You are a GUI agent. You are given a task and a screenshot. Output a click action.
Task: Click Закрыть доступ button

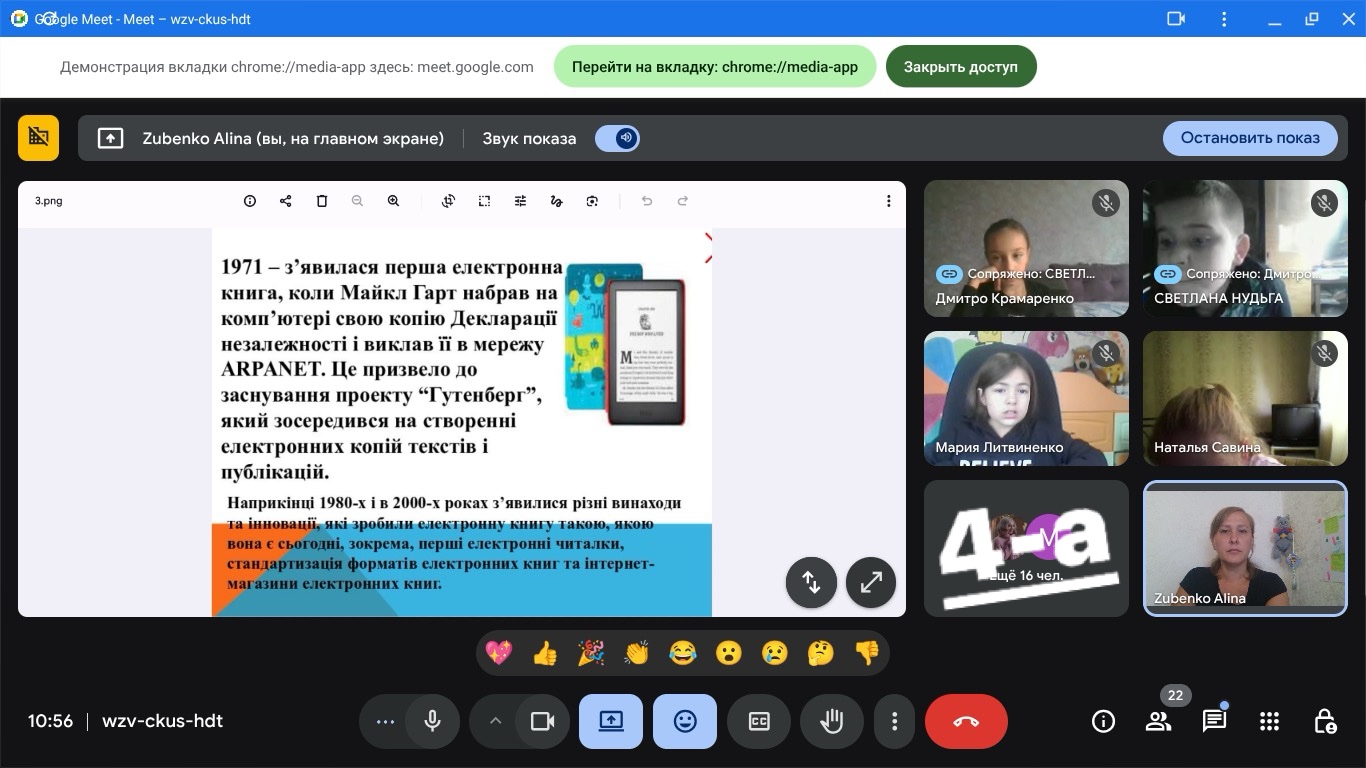(960, 67)
